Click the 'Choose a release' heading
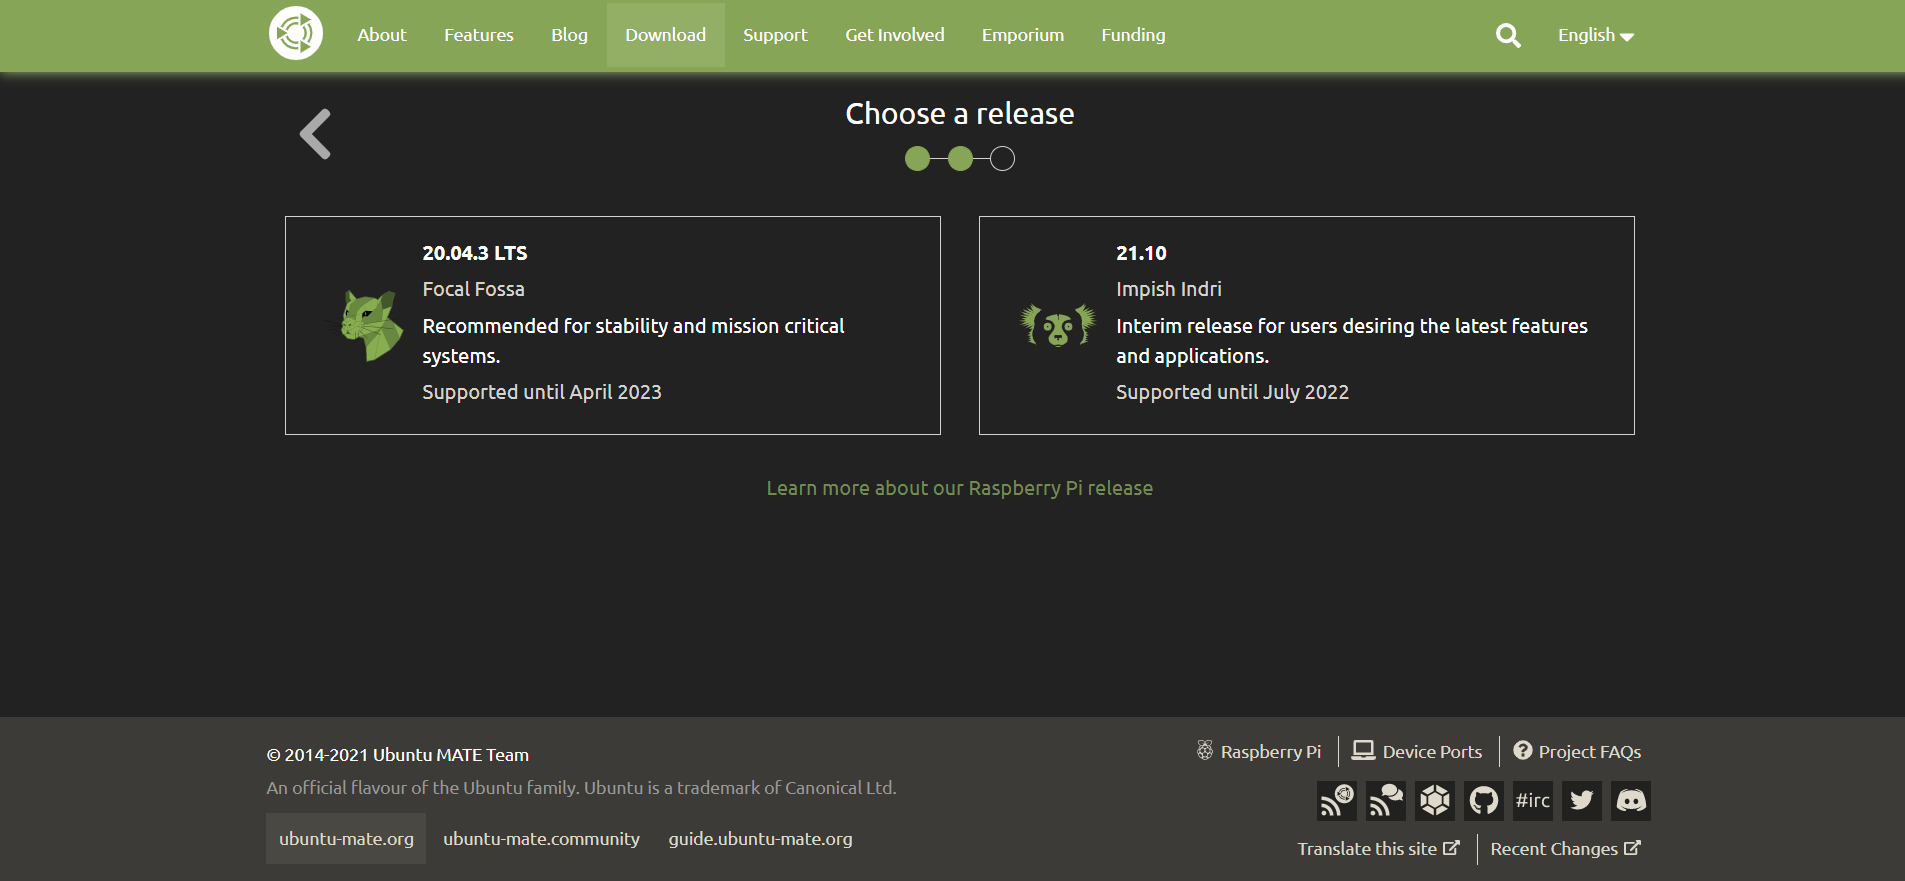The width and height of the screenshot is (1905, 881). (960, 114)
